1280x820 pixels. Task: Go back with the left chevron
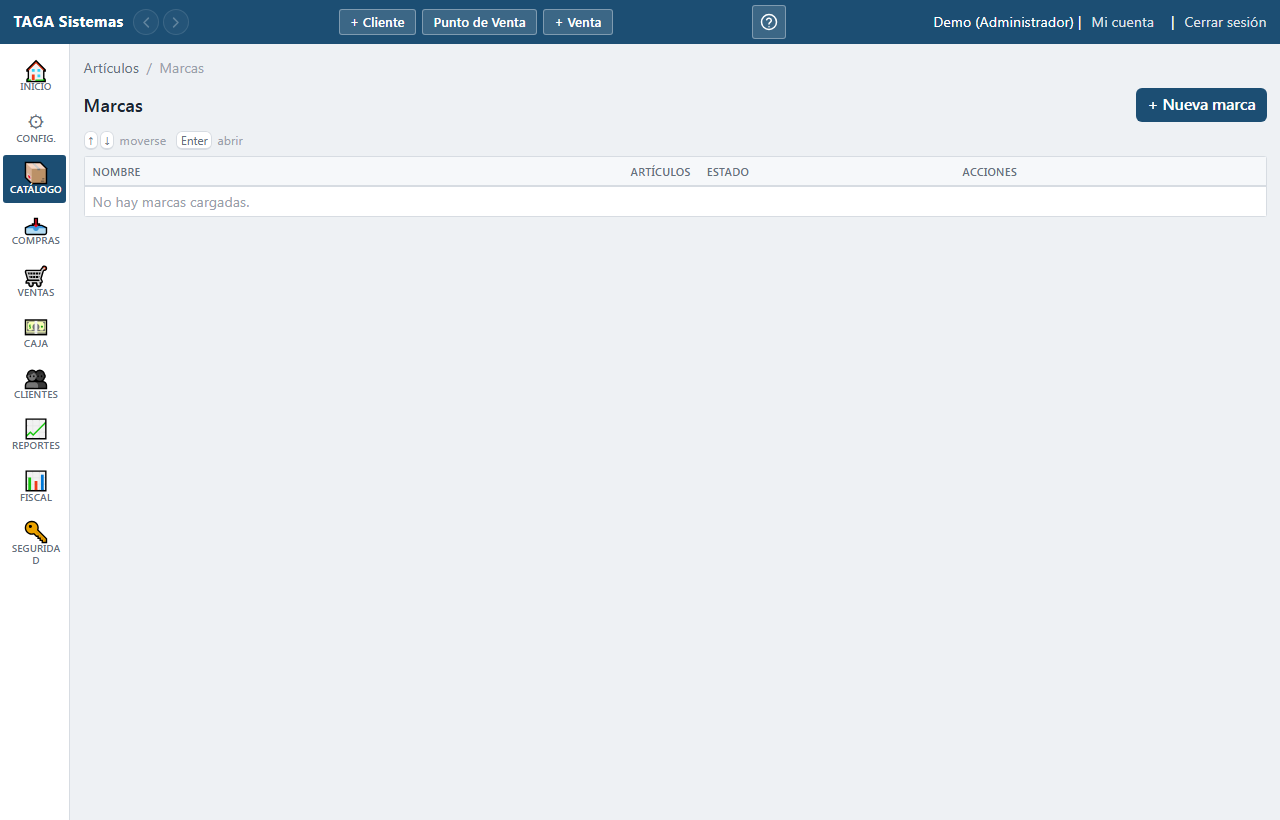(146, 22)
